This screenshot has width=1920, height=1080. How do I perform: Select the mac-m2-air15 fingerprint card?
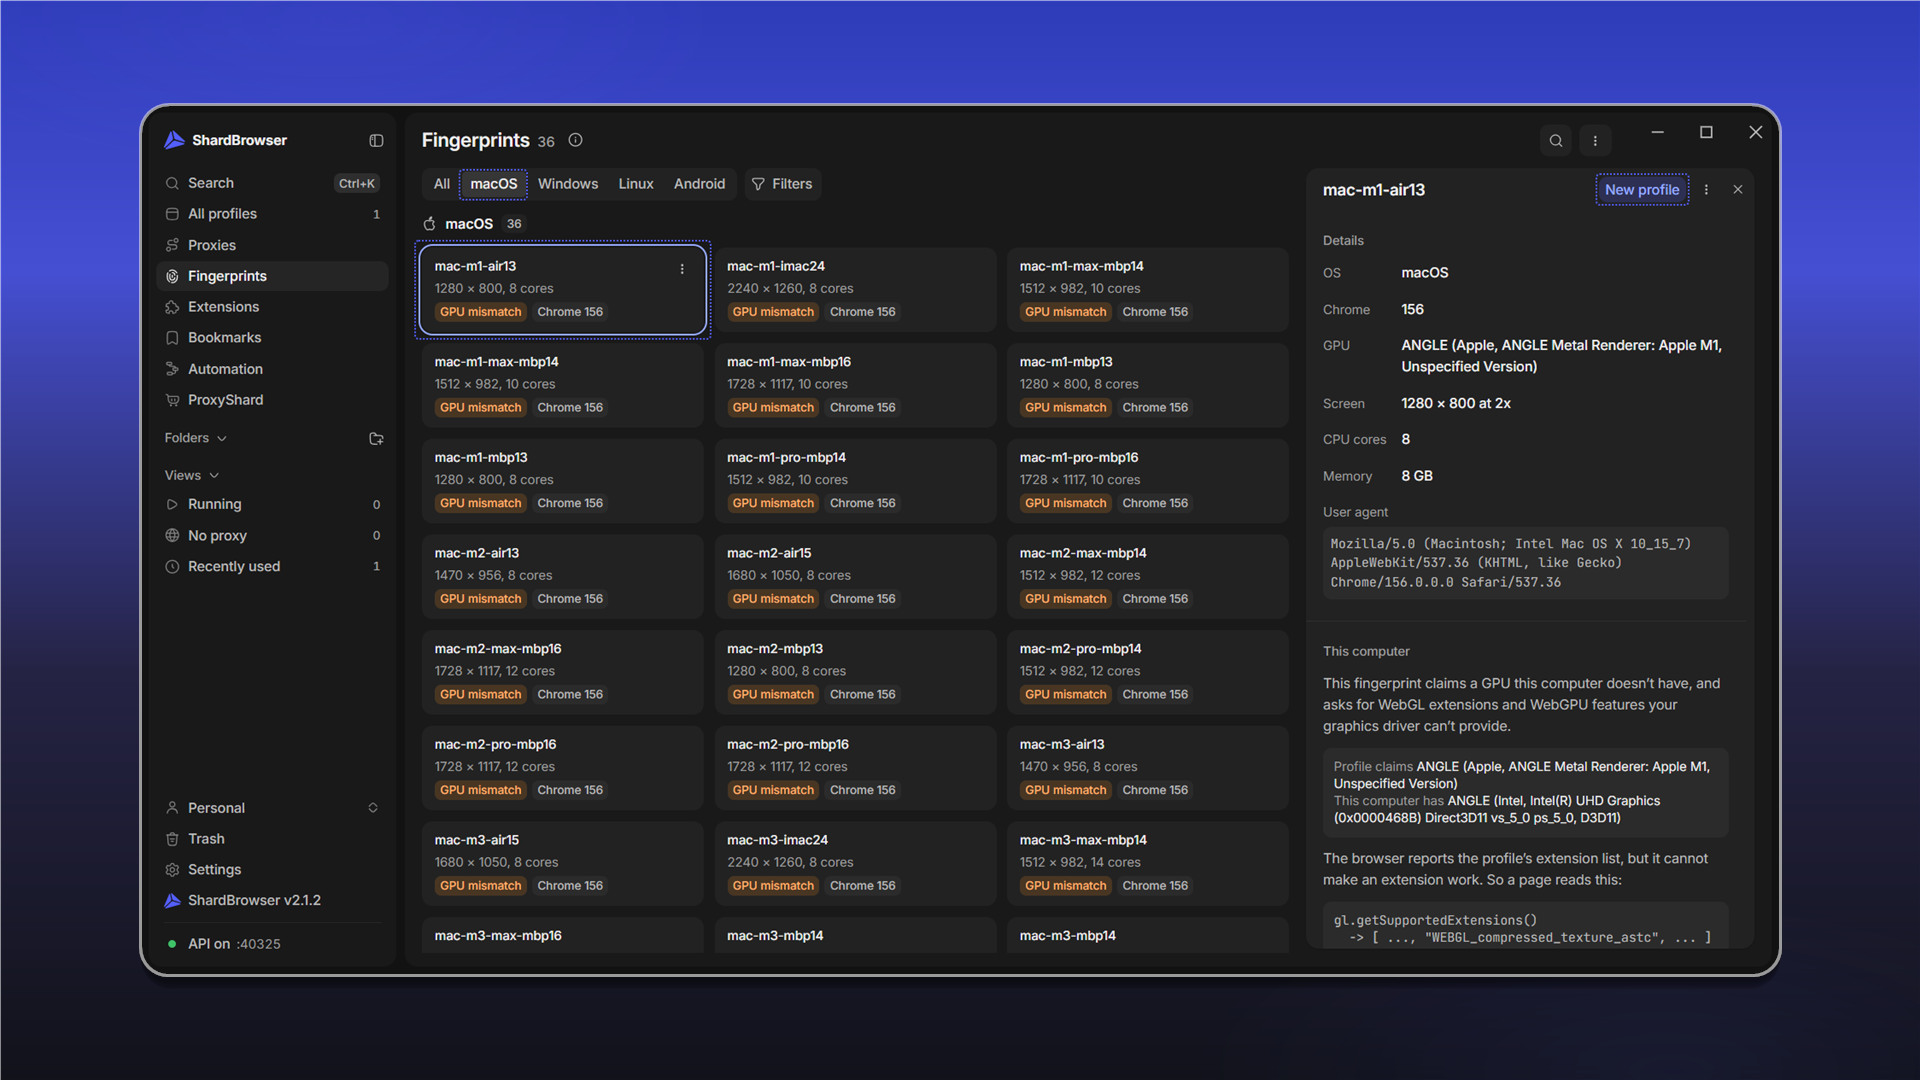(855, 576)
